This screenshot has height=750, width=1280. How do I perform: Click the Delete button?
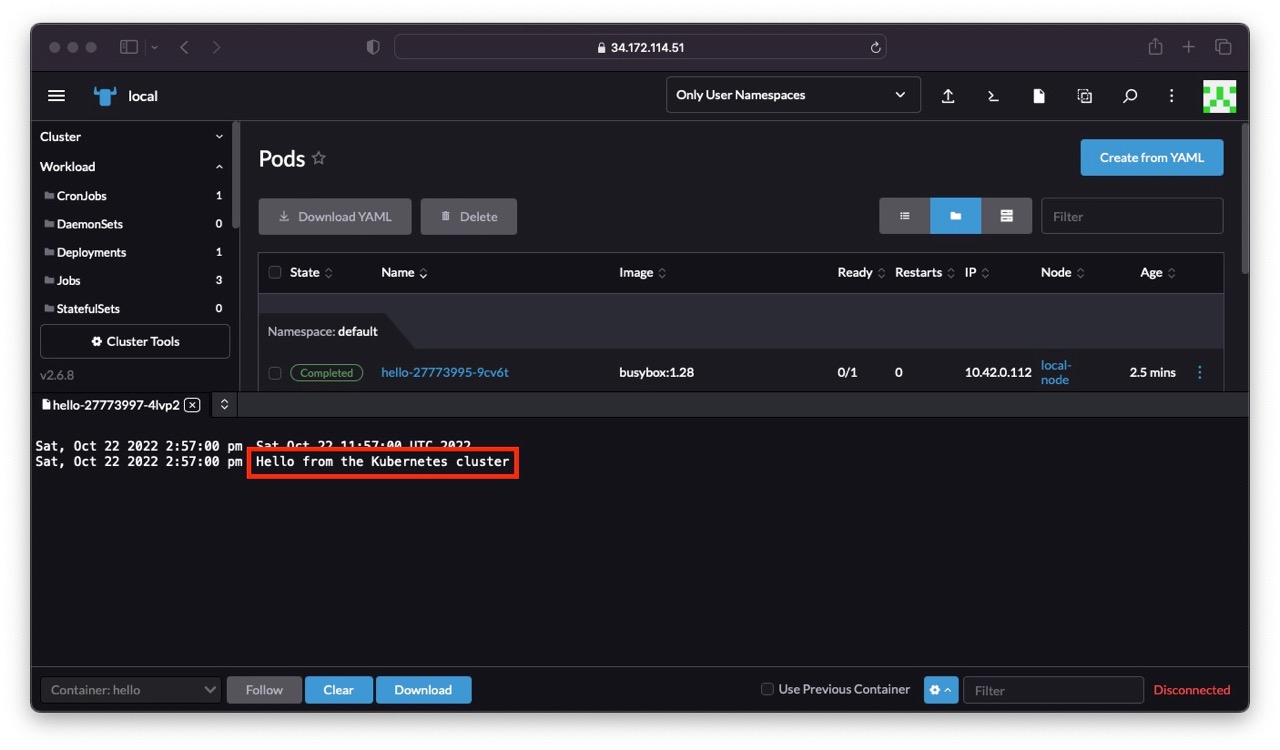469,216
